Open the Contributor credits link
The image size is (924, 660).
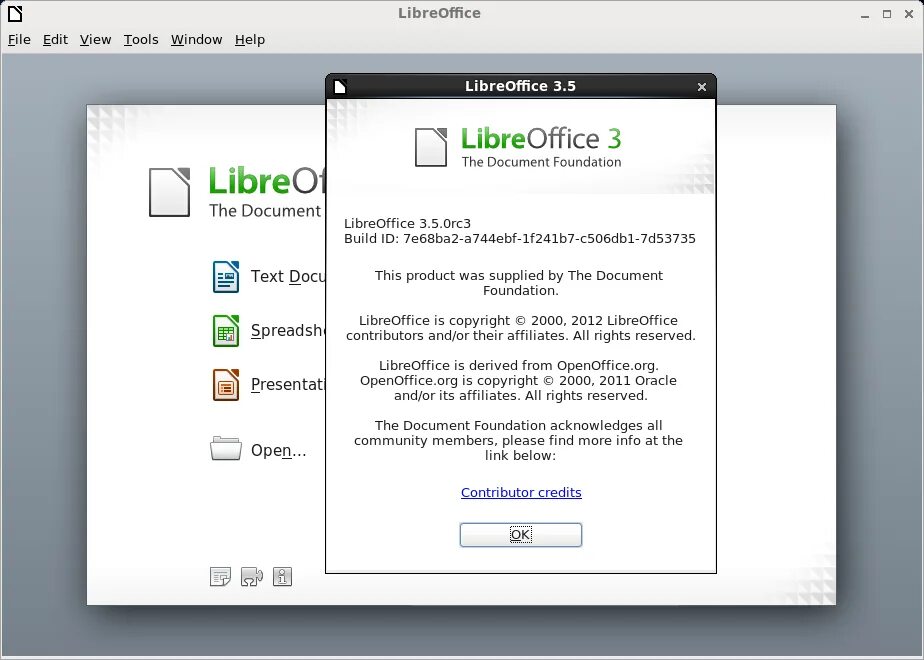pyautogui.click(x=521, y=493)
